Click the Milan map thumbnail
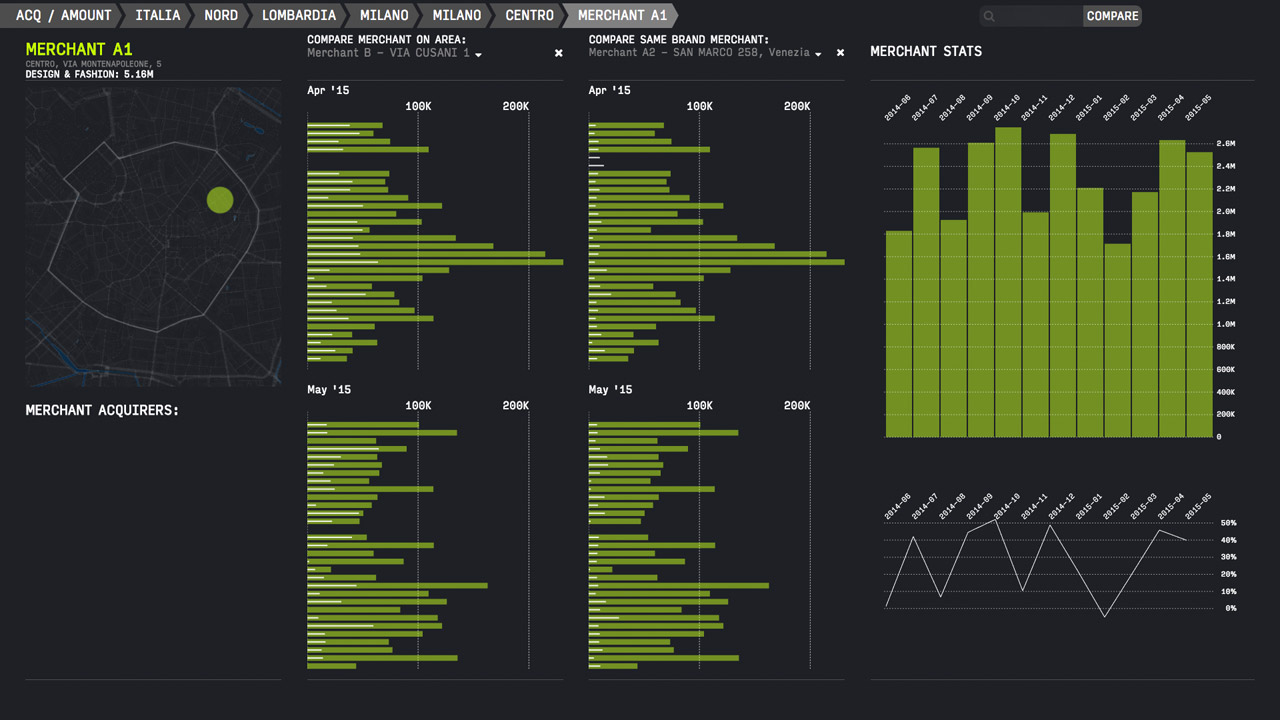Viewport: 1280px width, 720px height. (x=153, y=236)
